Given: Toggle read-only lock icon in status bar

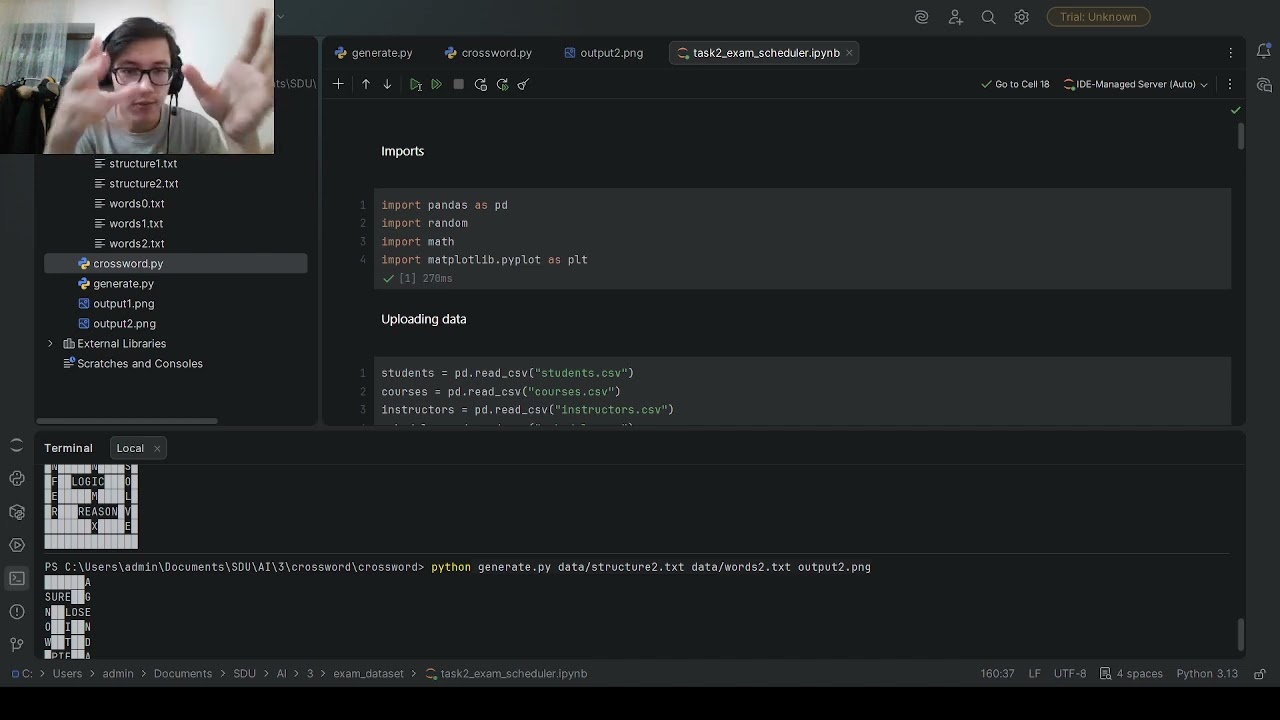Looking at the screenshot, I should [1259, 674].
